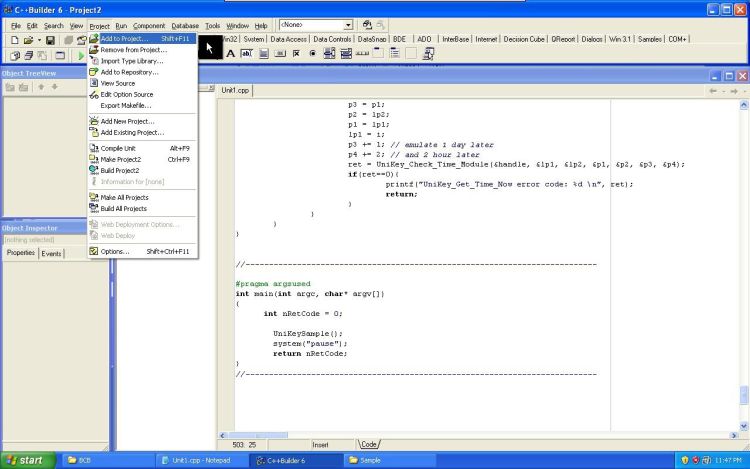Choose Add to Repository menu entry
This screenshot has height=469, width=750.
pyautogui.click(x=143, y=72)
